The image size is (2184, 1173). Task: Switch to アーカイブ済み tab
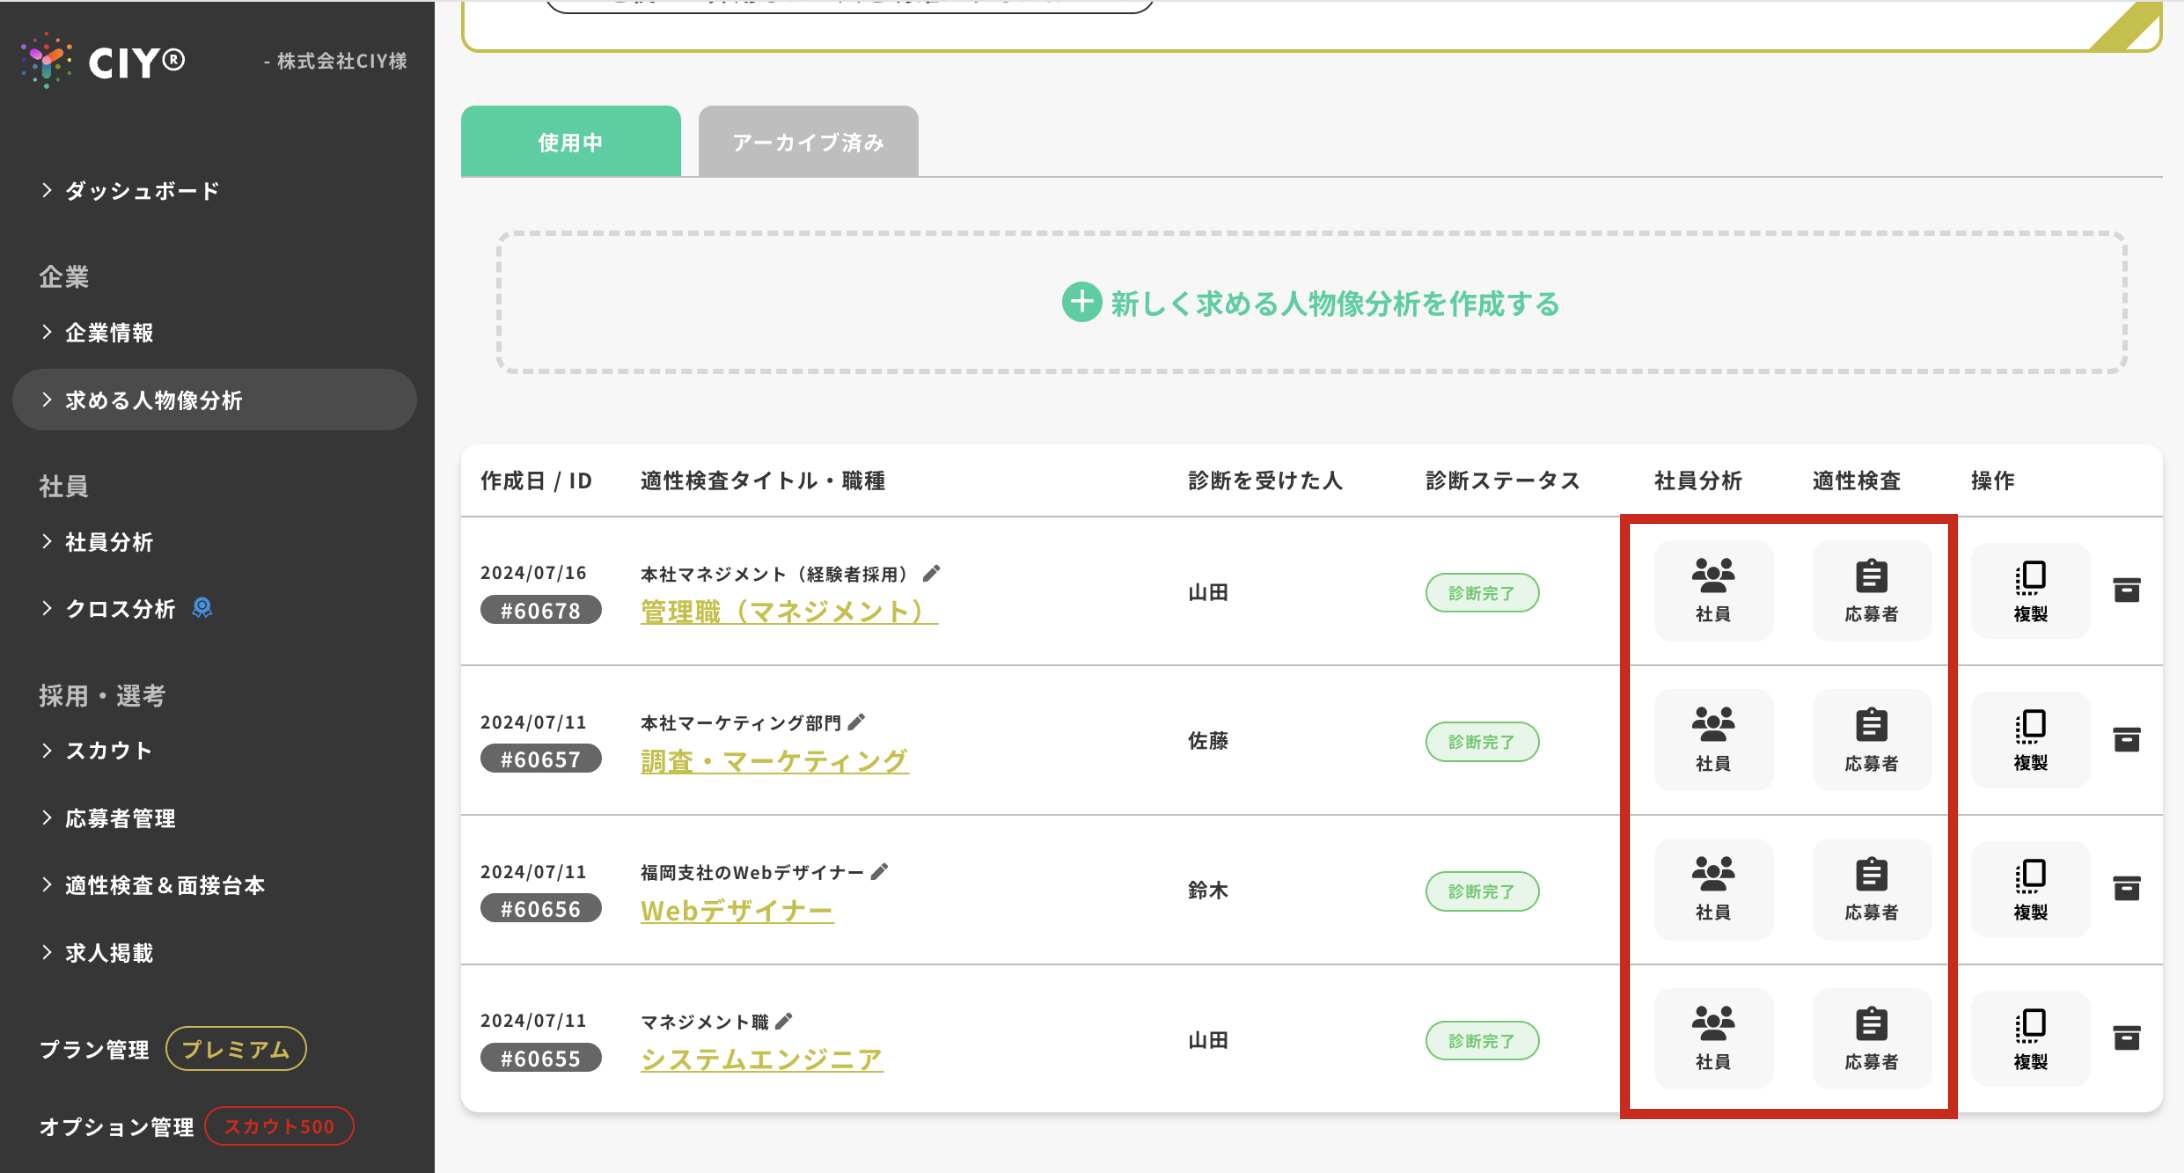point(808,142)
